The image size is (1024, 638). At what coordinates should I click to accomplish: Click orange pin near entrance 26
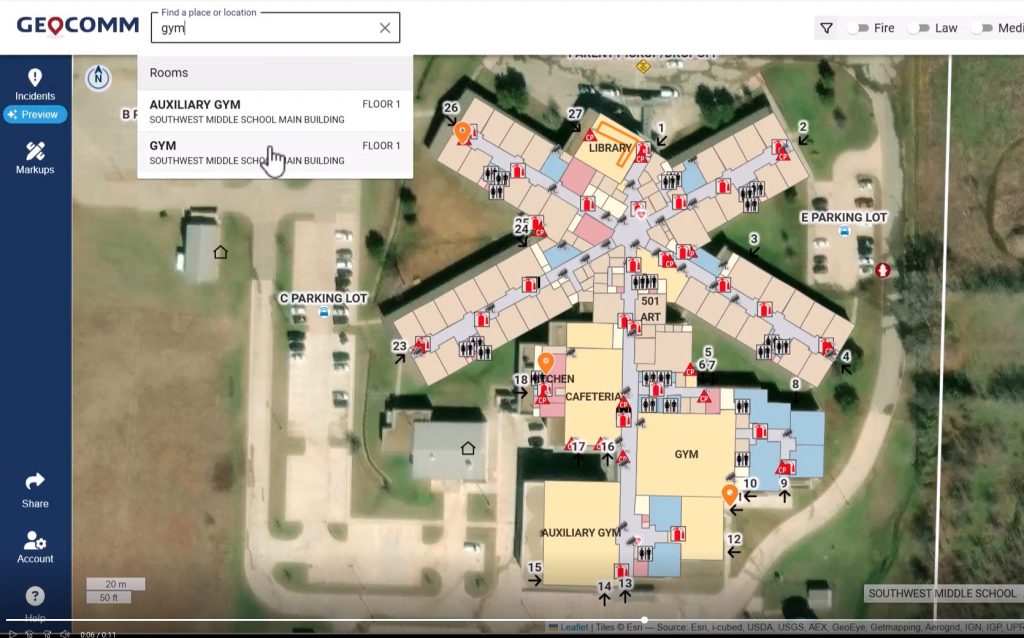click(462, 132)
